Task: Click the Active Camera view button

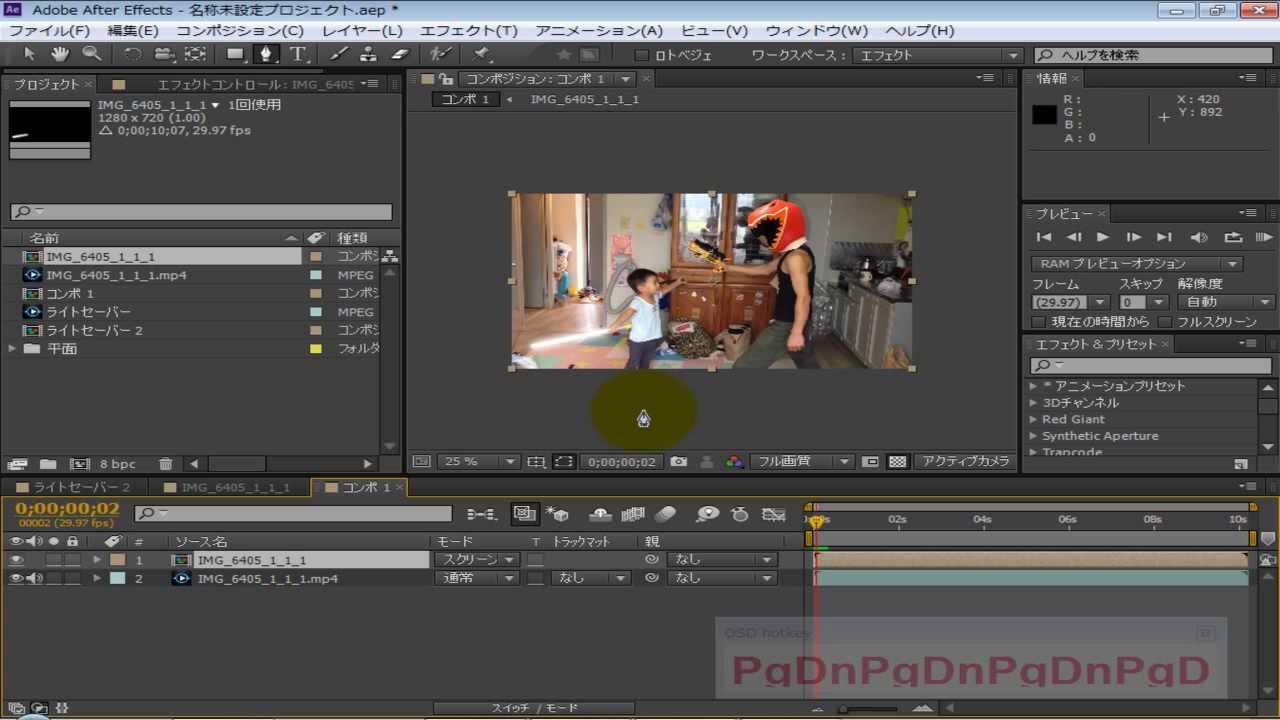Action: (x=964, y=462)
